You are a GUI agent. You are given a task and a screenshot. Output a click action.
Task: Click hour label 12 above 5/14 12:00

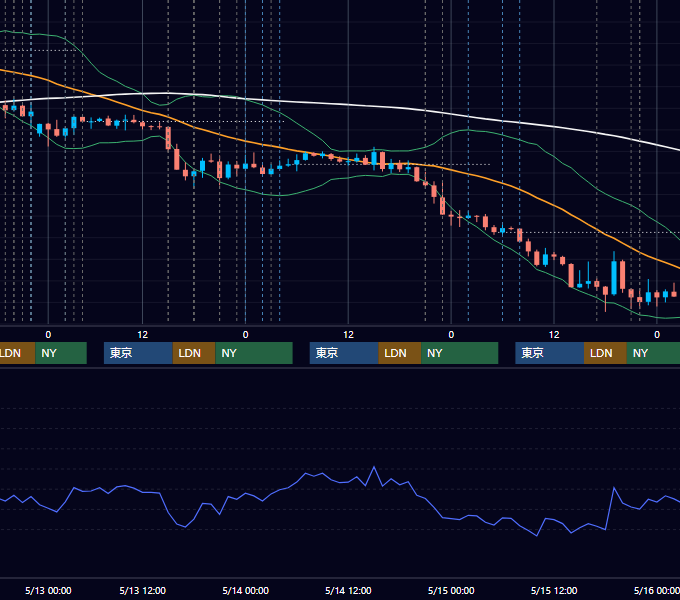[x=348, y=335]
